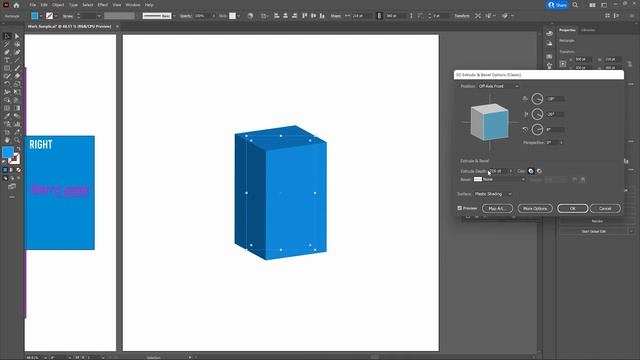Select the Line Segment tool
The width and height of the screenshot is (640, 360).
click(17, 60)
